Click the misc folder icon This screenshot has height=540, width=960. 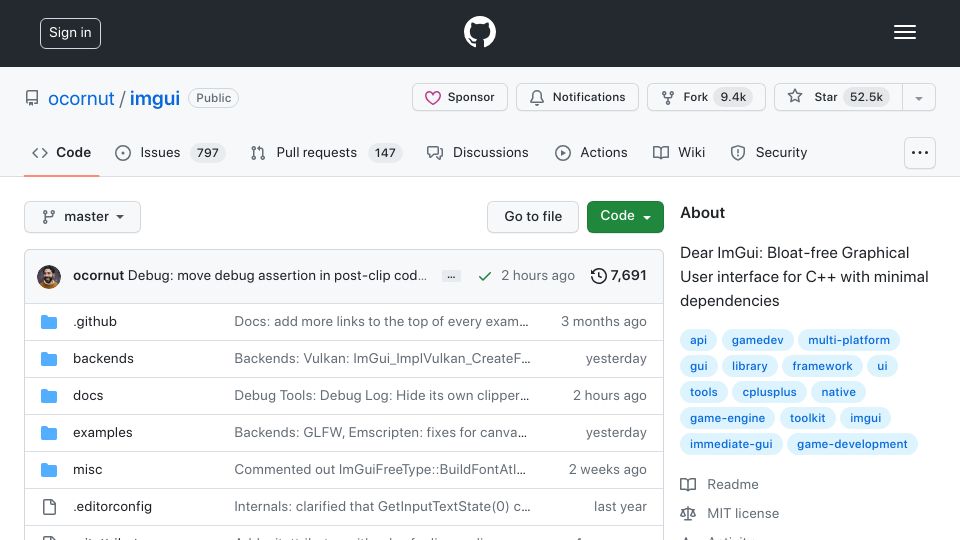[x=49, y=470]
